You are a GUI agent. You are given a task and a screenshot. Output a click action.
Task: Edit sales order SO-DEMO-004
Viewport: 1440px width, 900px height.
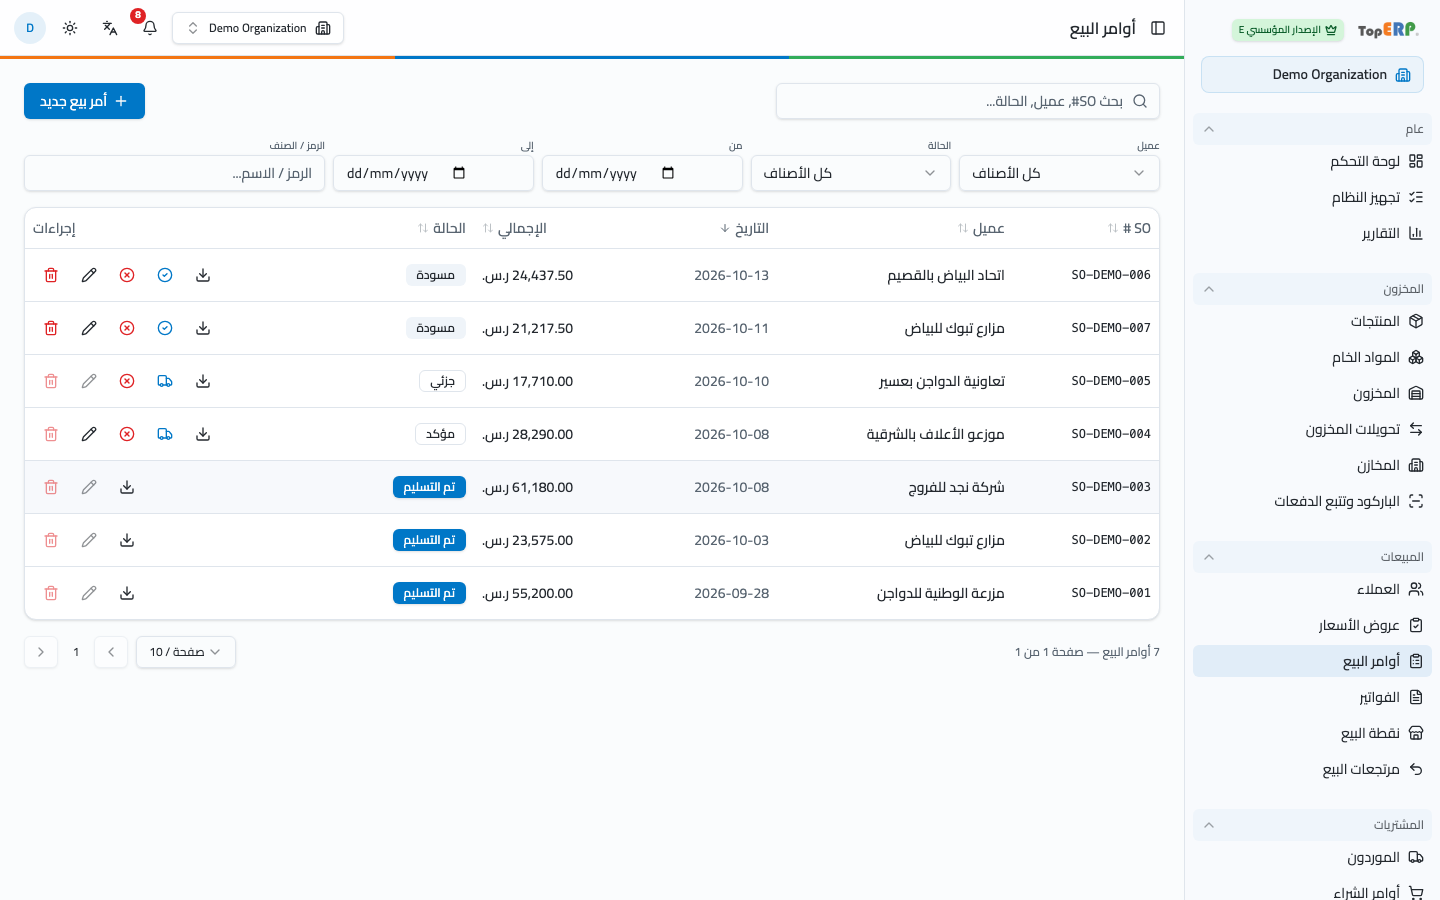pos(89,434)
